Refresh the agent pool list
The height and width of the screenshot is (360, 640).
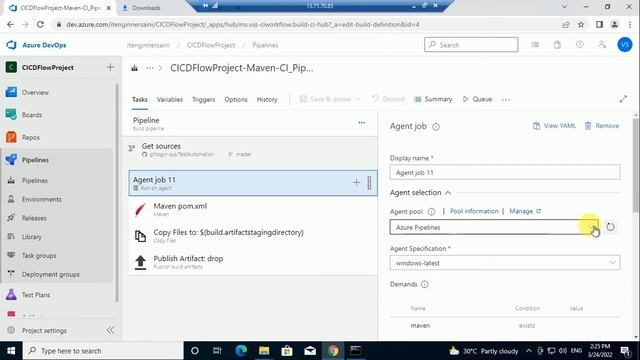[610, 227]
